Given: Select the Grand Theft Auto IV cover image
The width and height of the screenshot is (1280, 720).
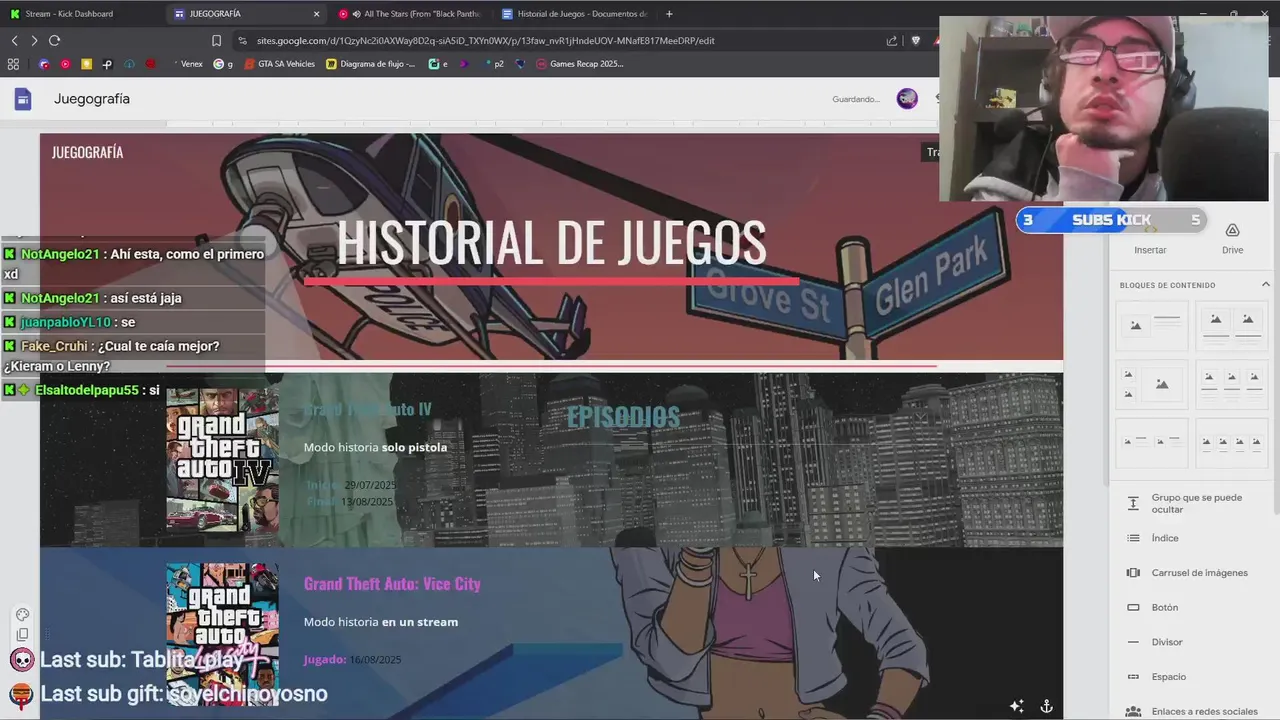Looking at the screenshot, I should (222, 460).
